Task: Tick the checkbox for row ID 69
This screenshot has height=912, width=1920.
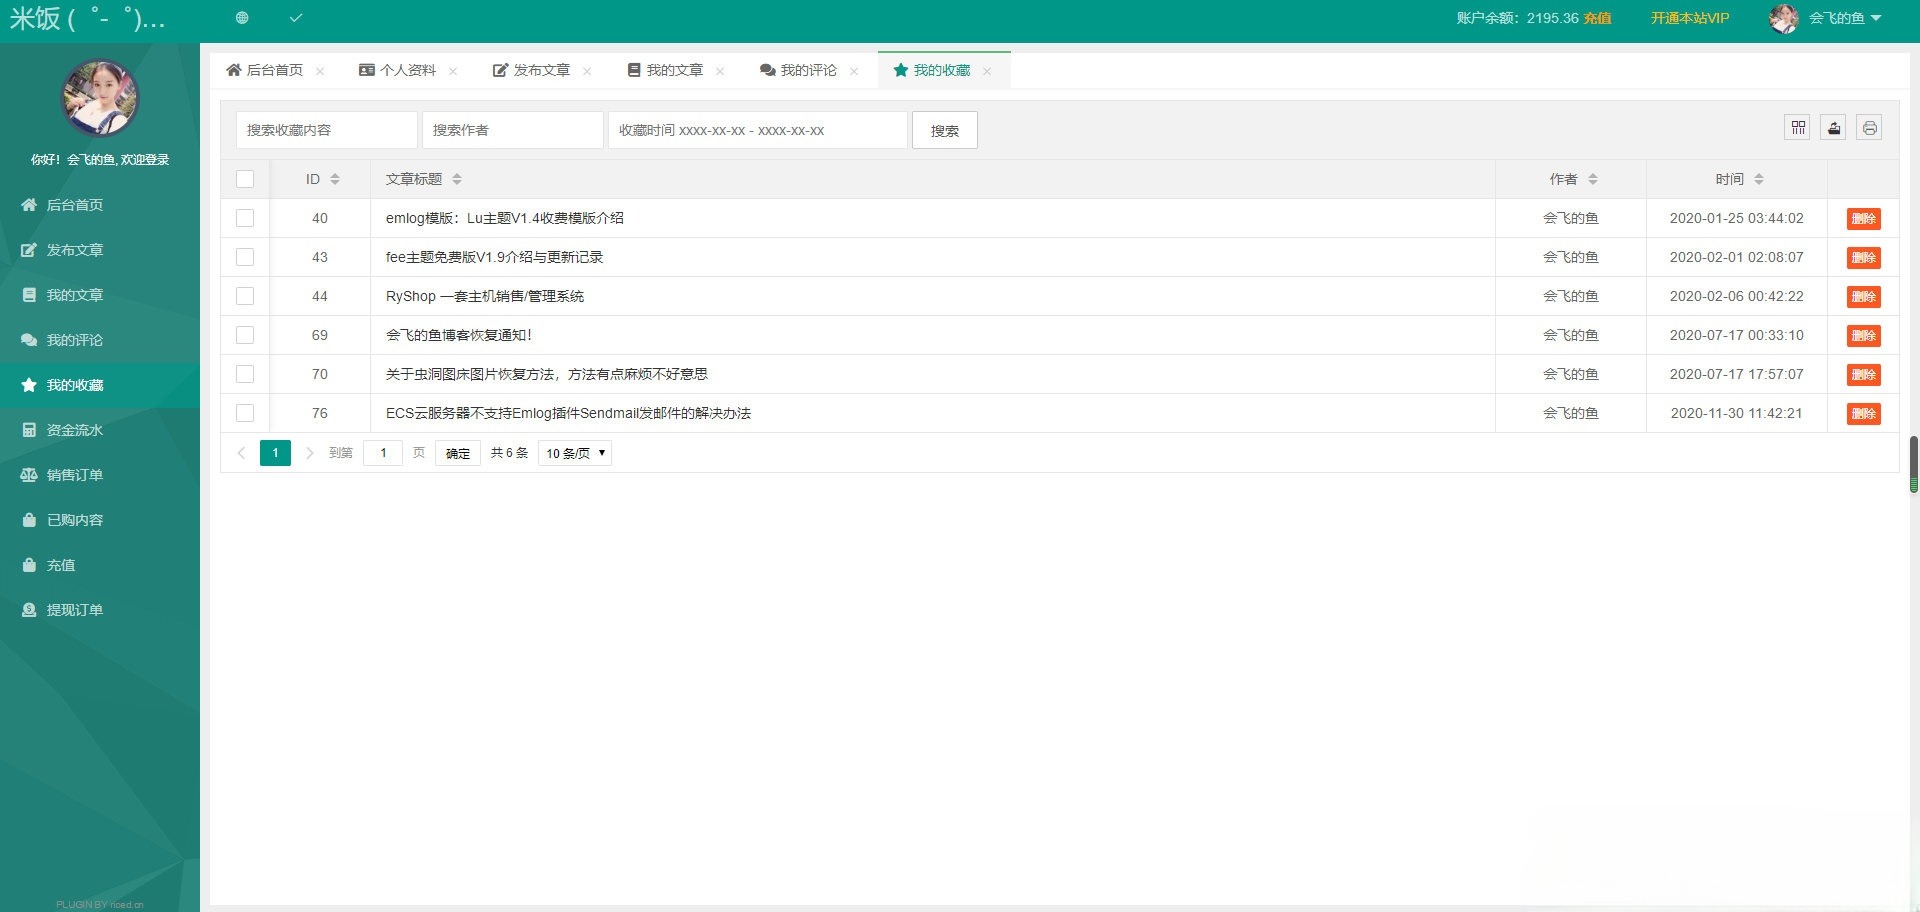Action: tap(245, 335)
